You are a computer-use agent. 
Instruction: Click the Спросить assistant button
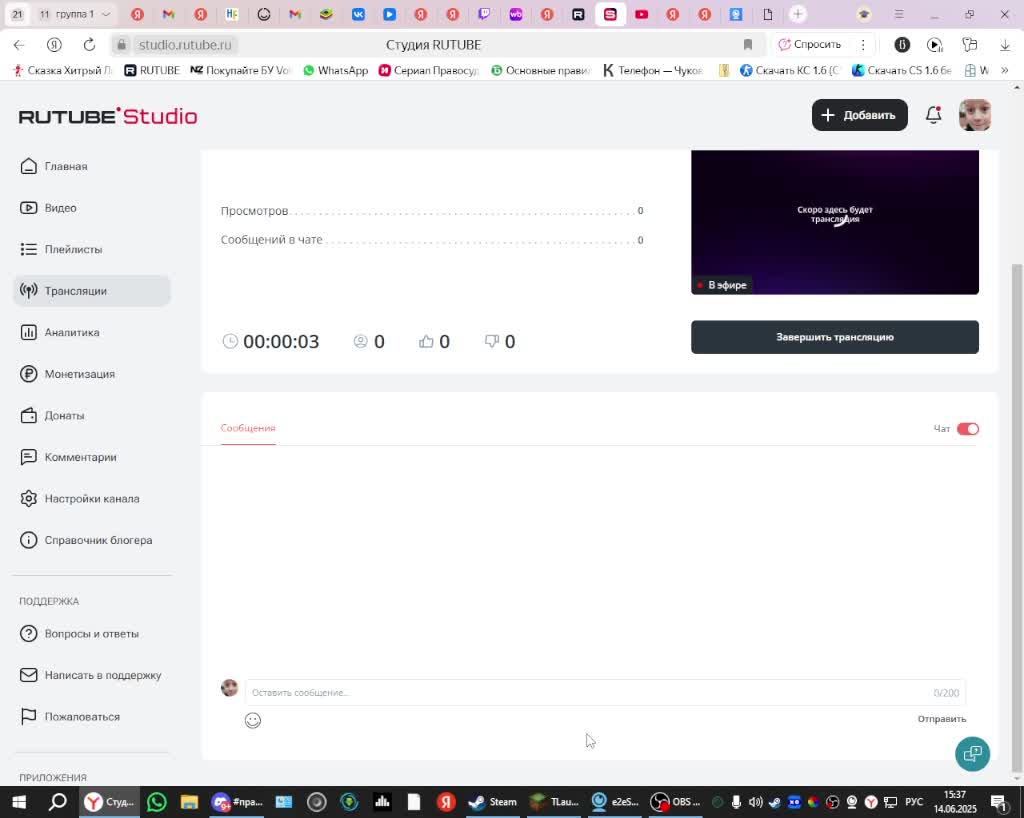[x=810, y=44]
